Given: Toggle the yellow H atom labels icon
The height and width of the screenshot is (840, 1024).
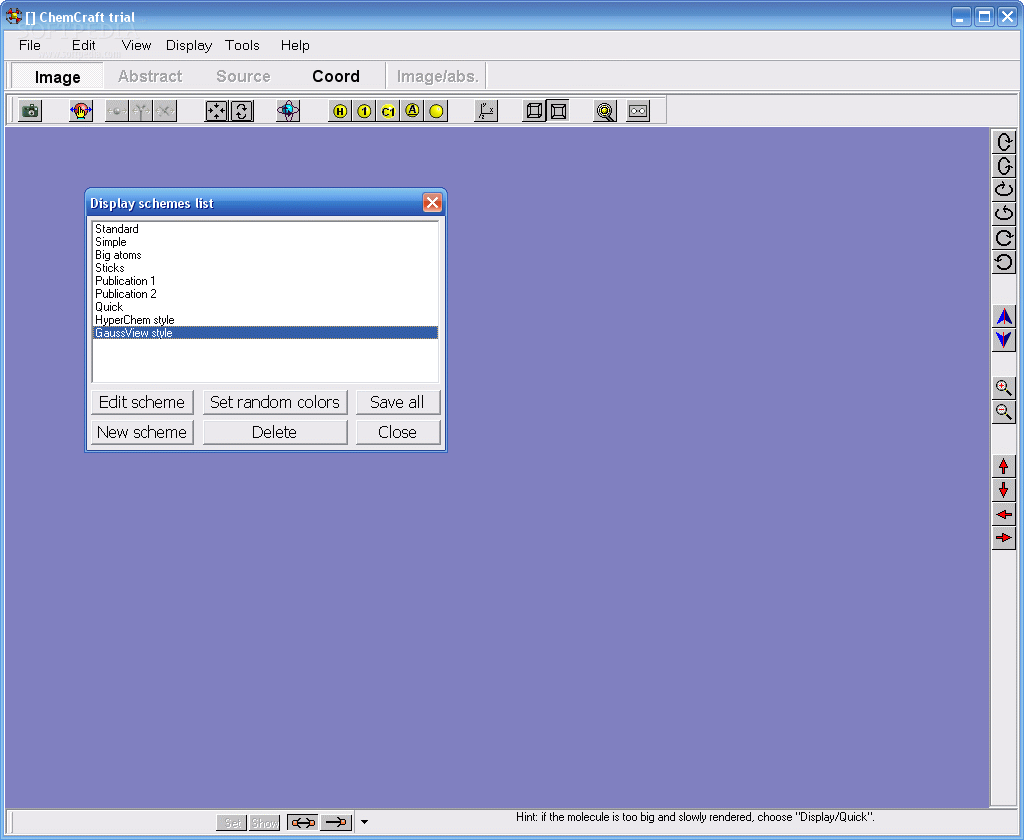Looking at the screenshot, I should point(340,111).
